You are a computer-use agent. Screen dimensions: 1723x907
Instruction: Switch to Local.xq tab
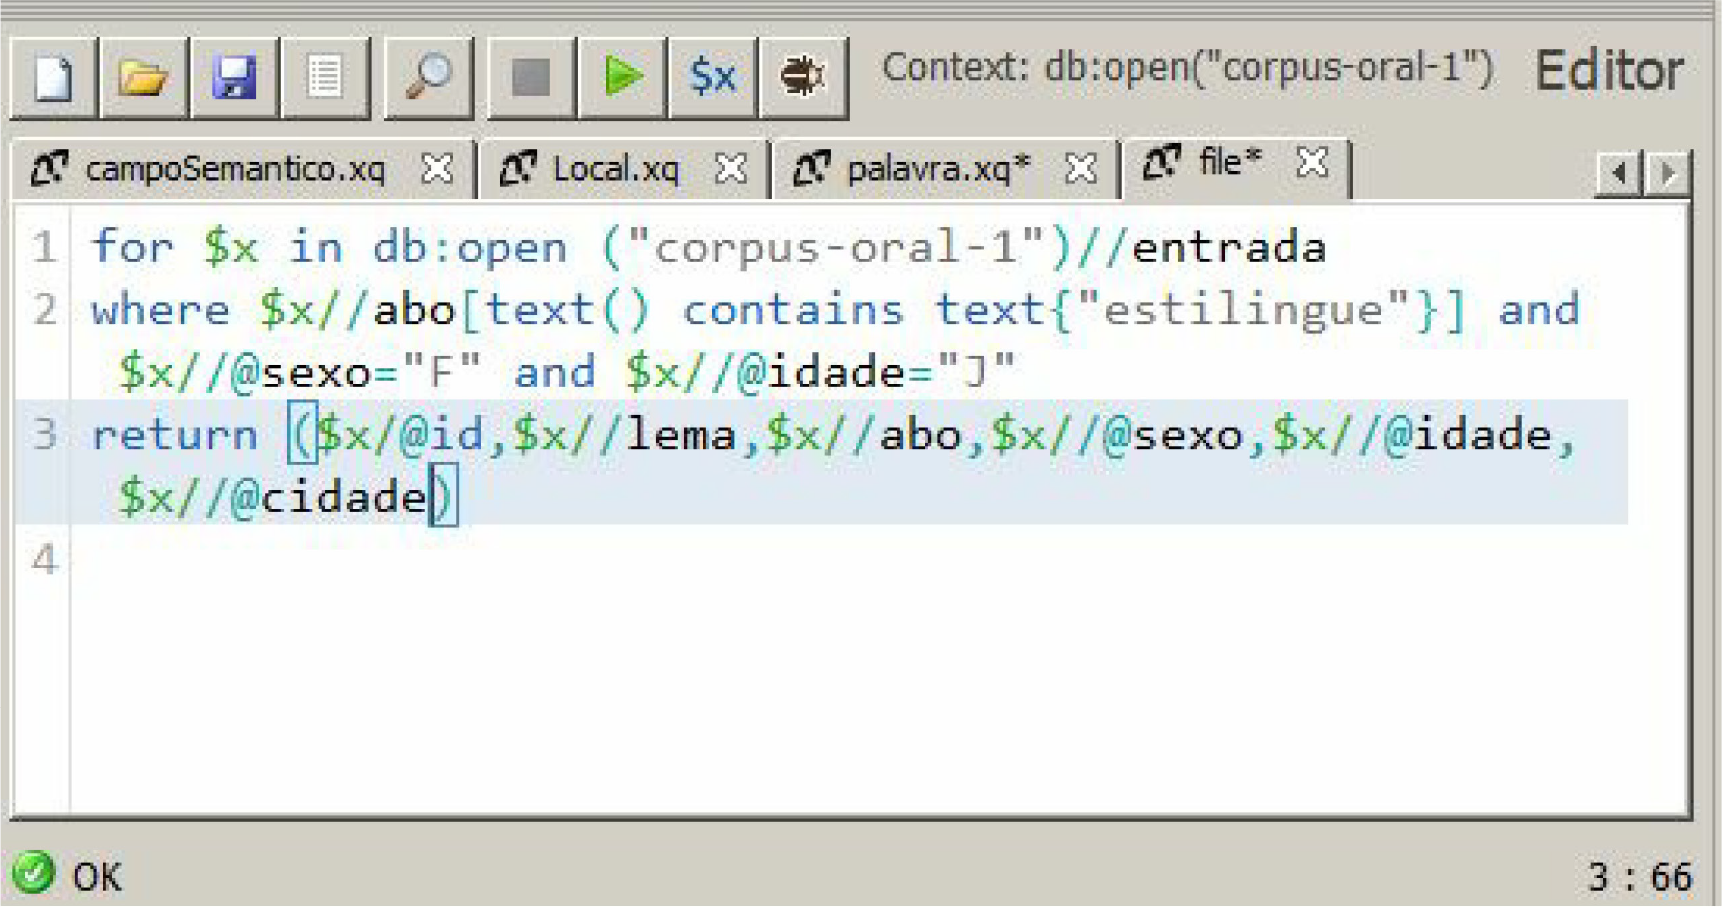tap(614, 169)
